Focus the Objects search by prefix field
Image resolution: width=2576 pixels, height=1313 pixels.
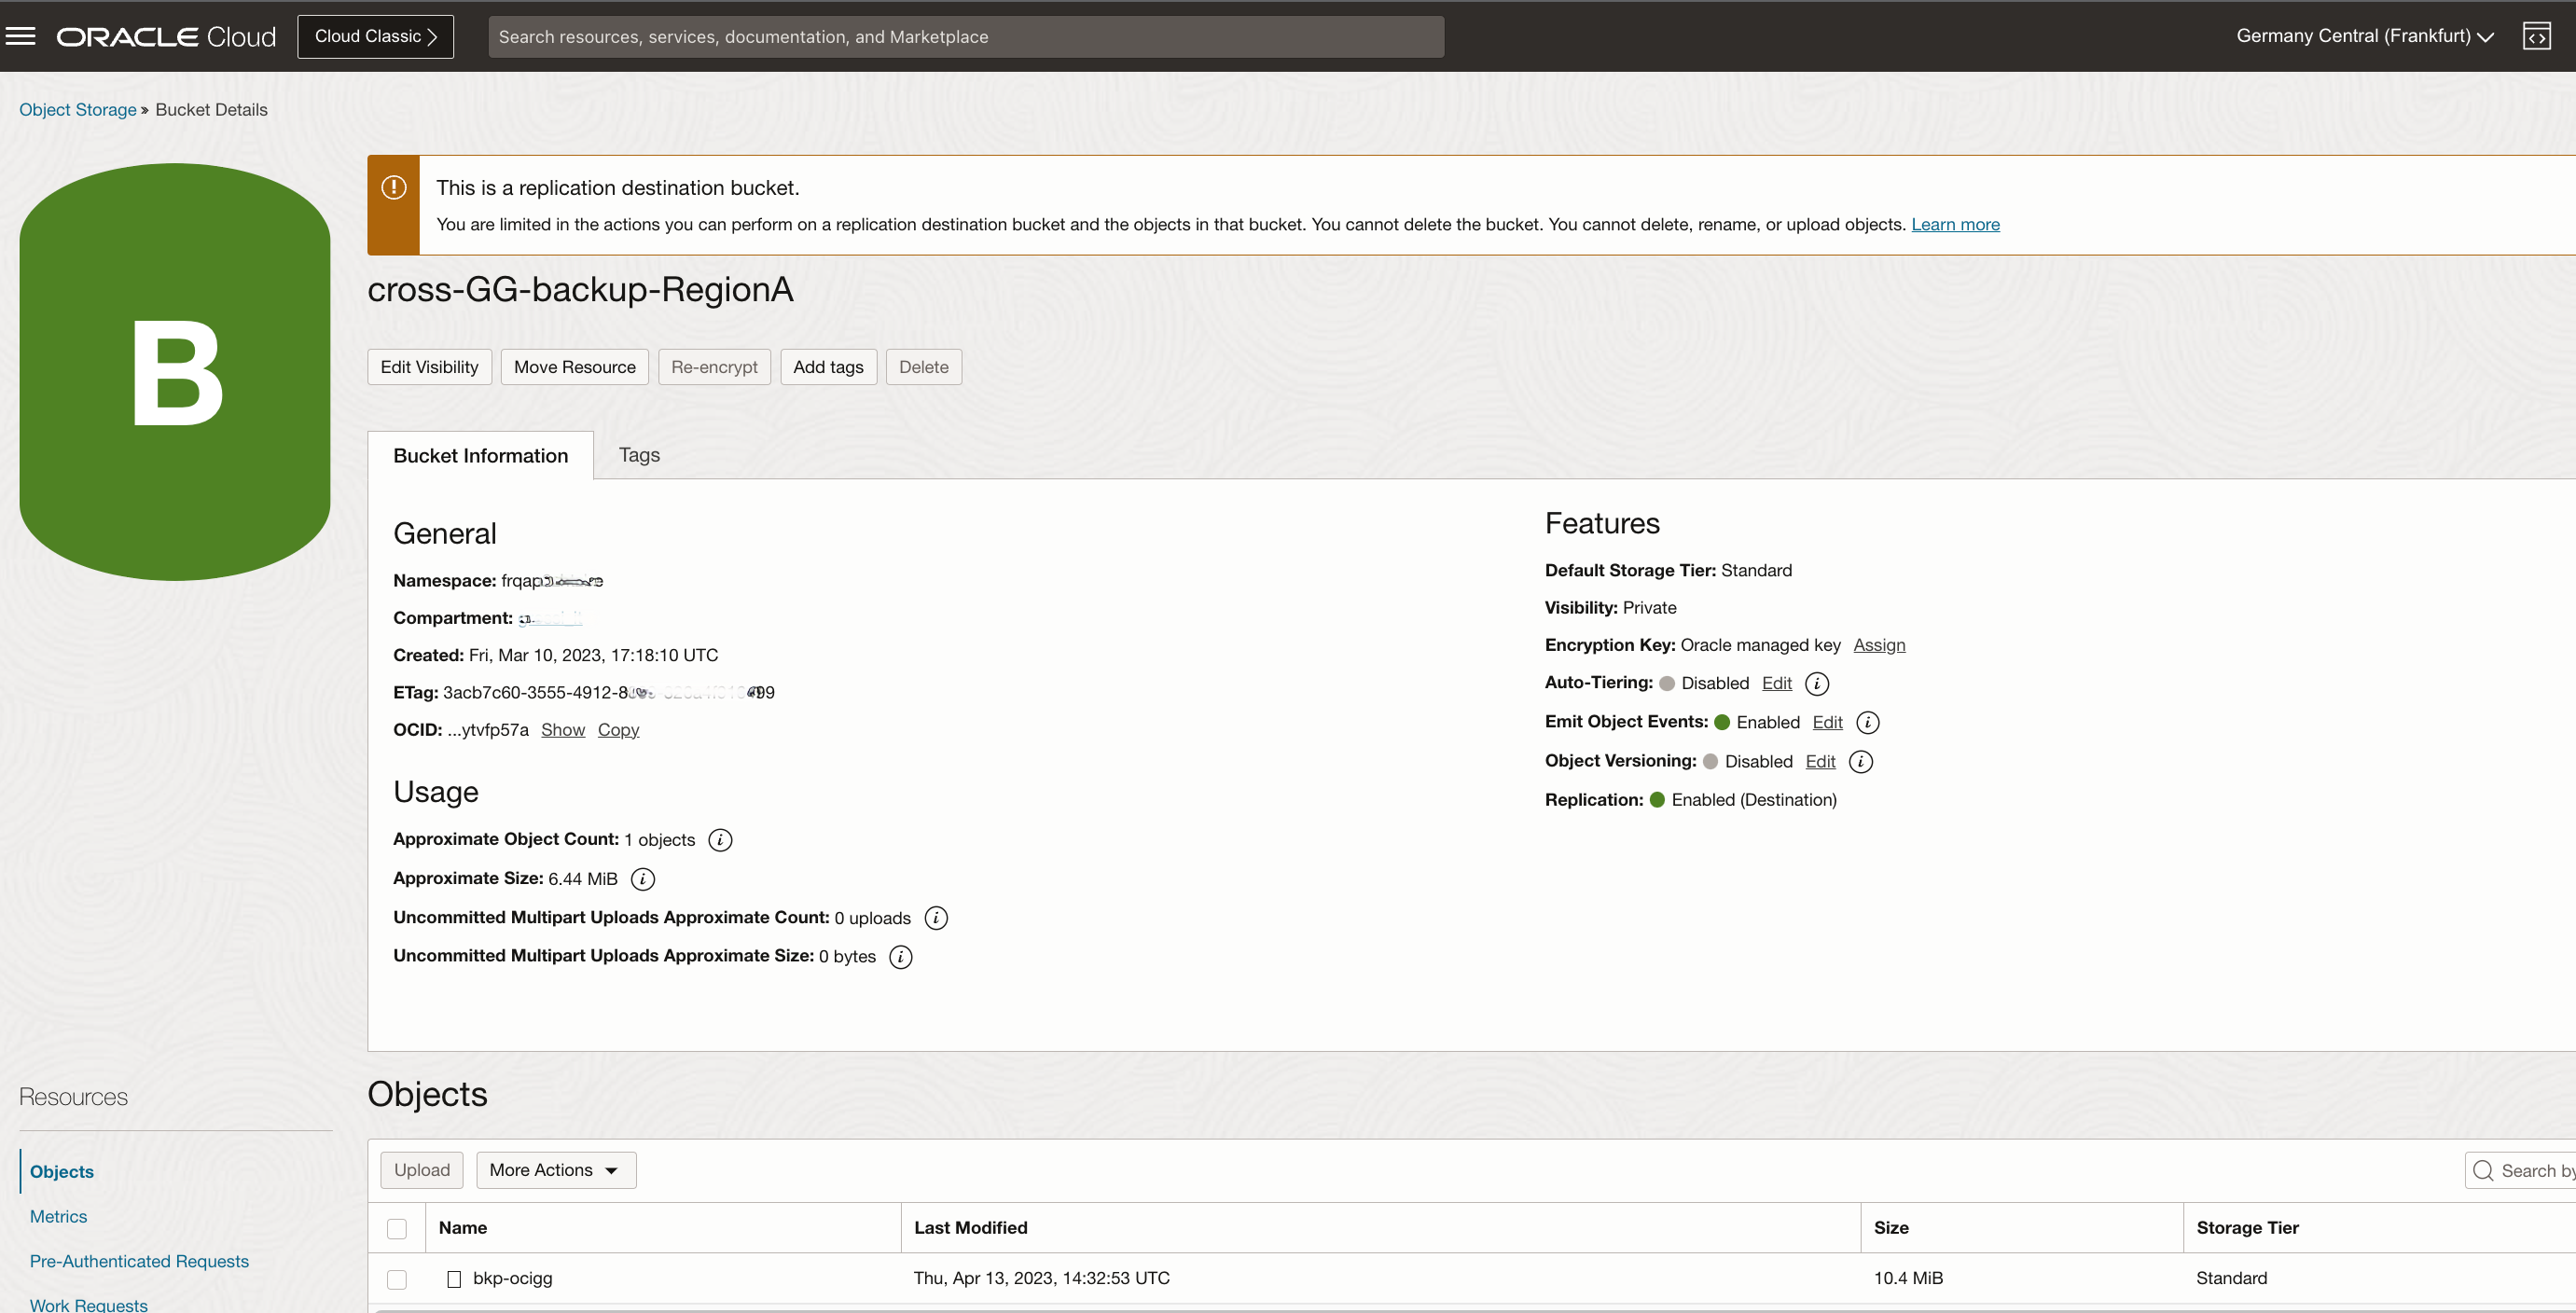pyautogui.click(x=2520, y=1170)
